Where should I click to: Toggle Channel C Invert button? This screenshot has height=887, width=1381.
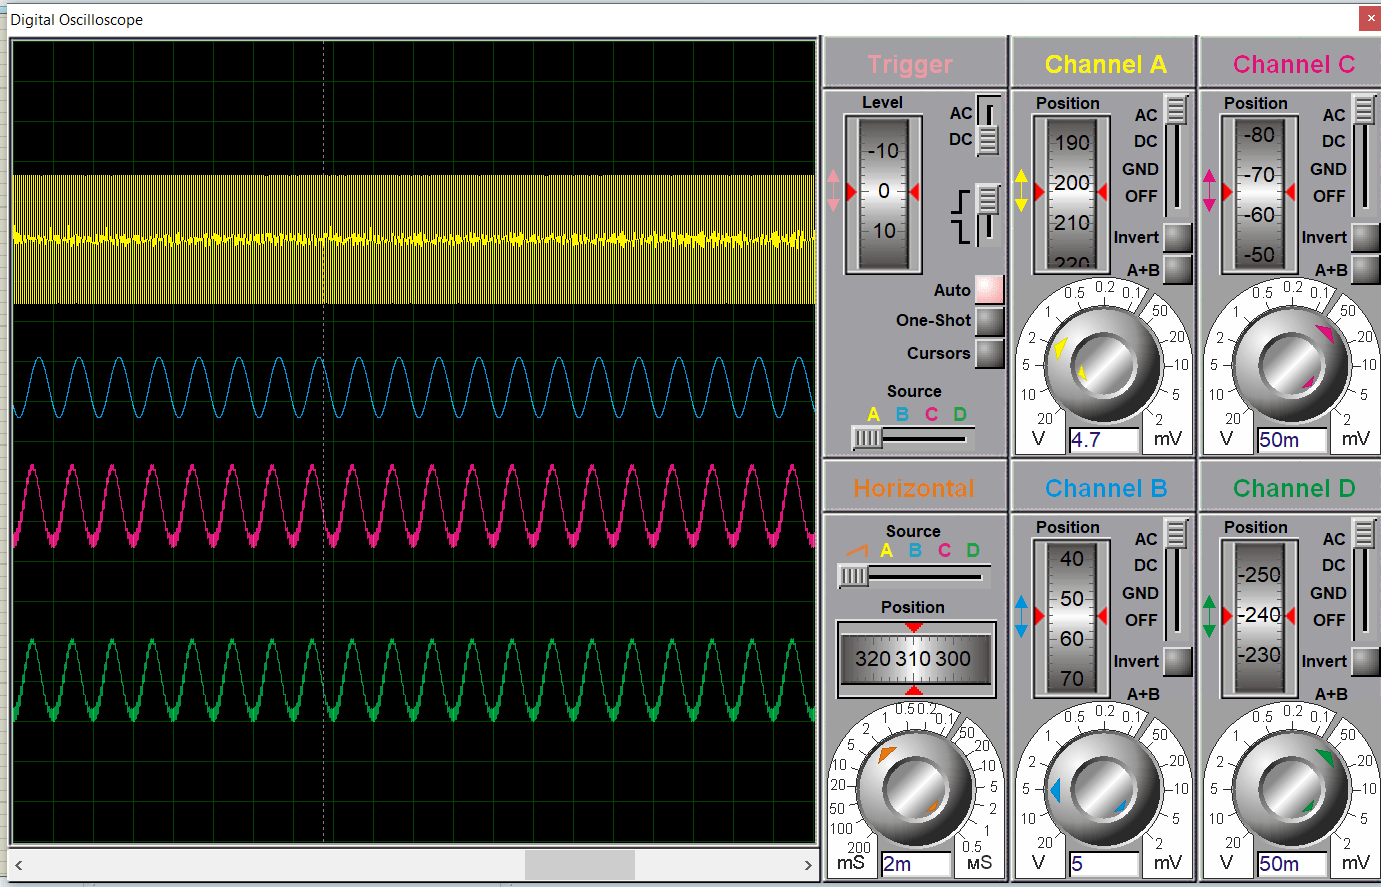[x=1365, y=237]
